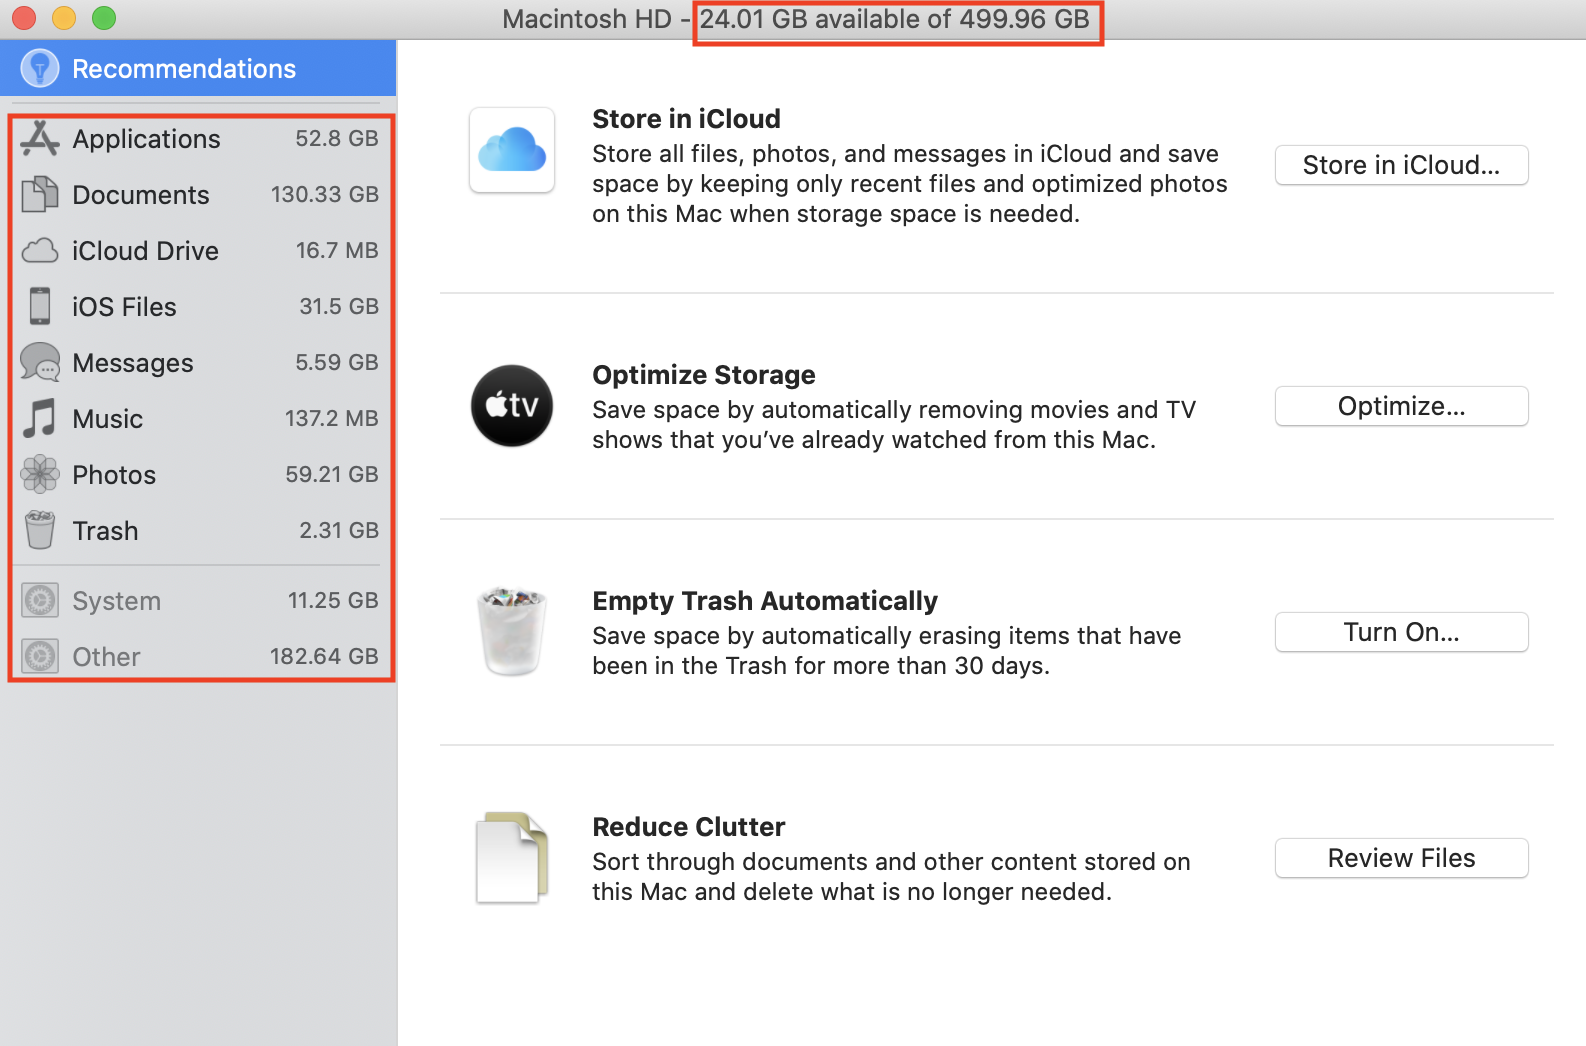Click the Reduce Clutter heading

[x=688, y=827]
